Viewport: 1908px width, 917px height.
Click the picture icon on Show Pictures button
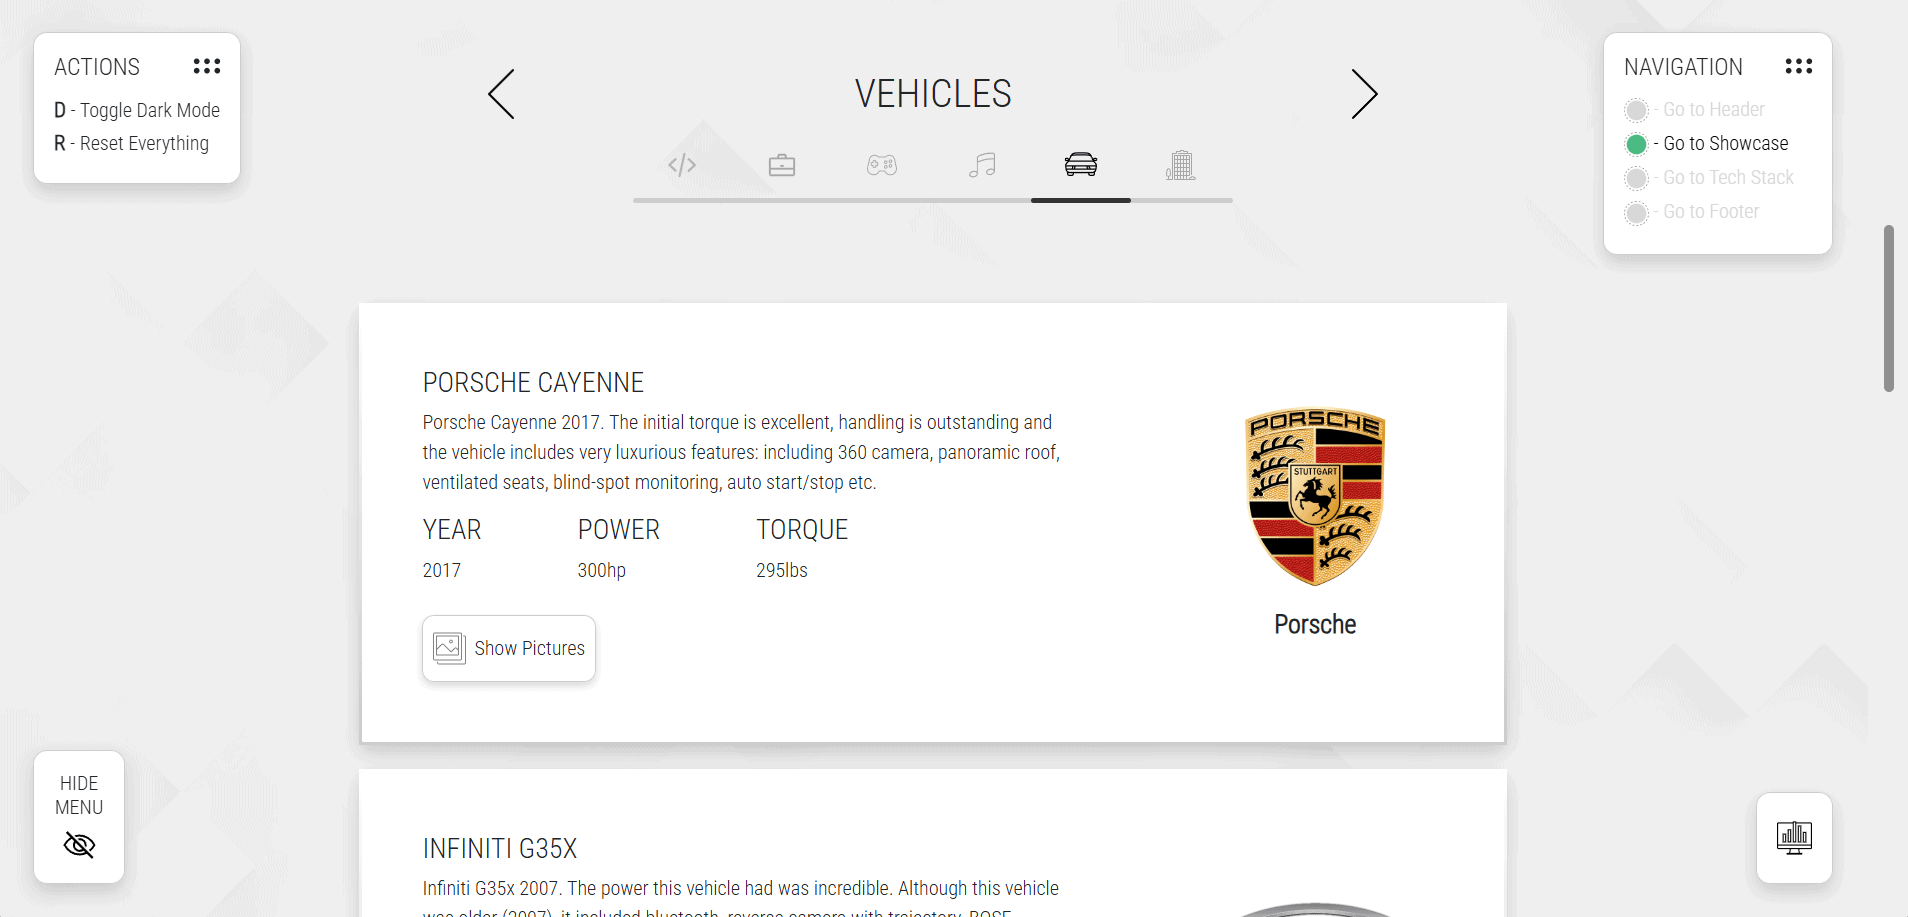click(449, 647)
